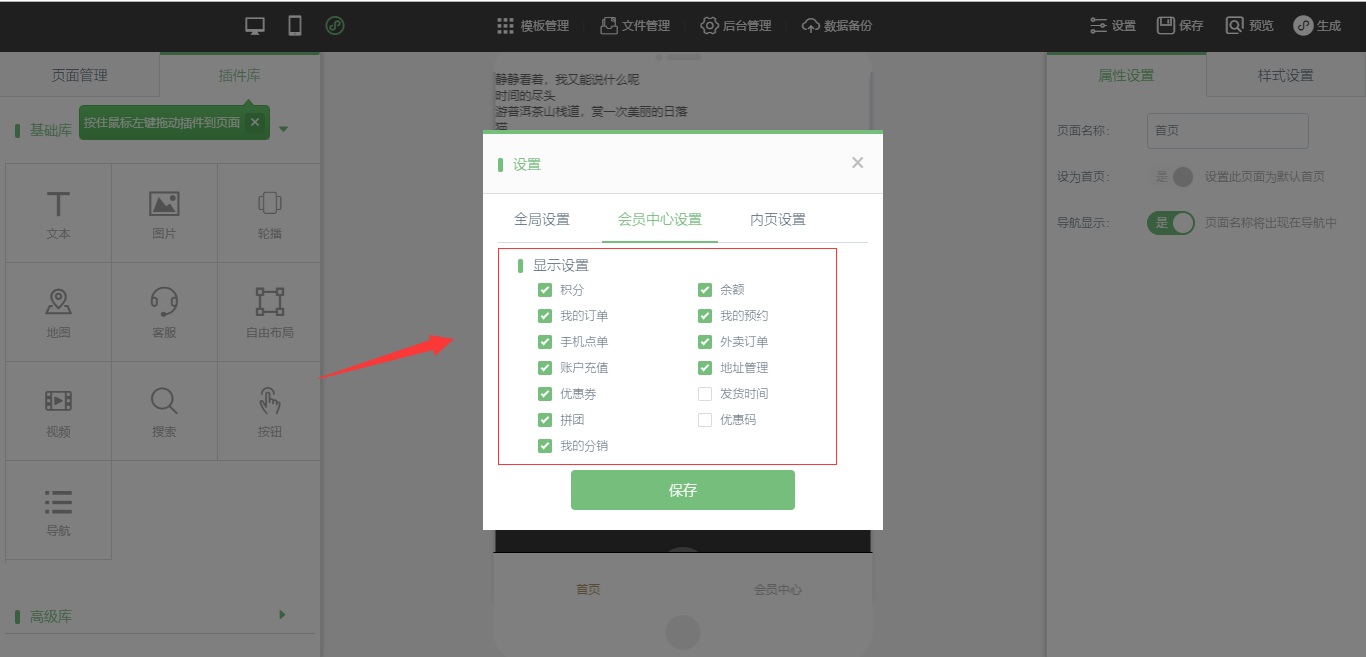Enable the 优惠码 checkbox

(x=705, y=420)
